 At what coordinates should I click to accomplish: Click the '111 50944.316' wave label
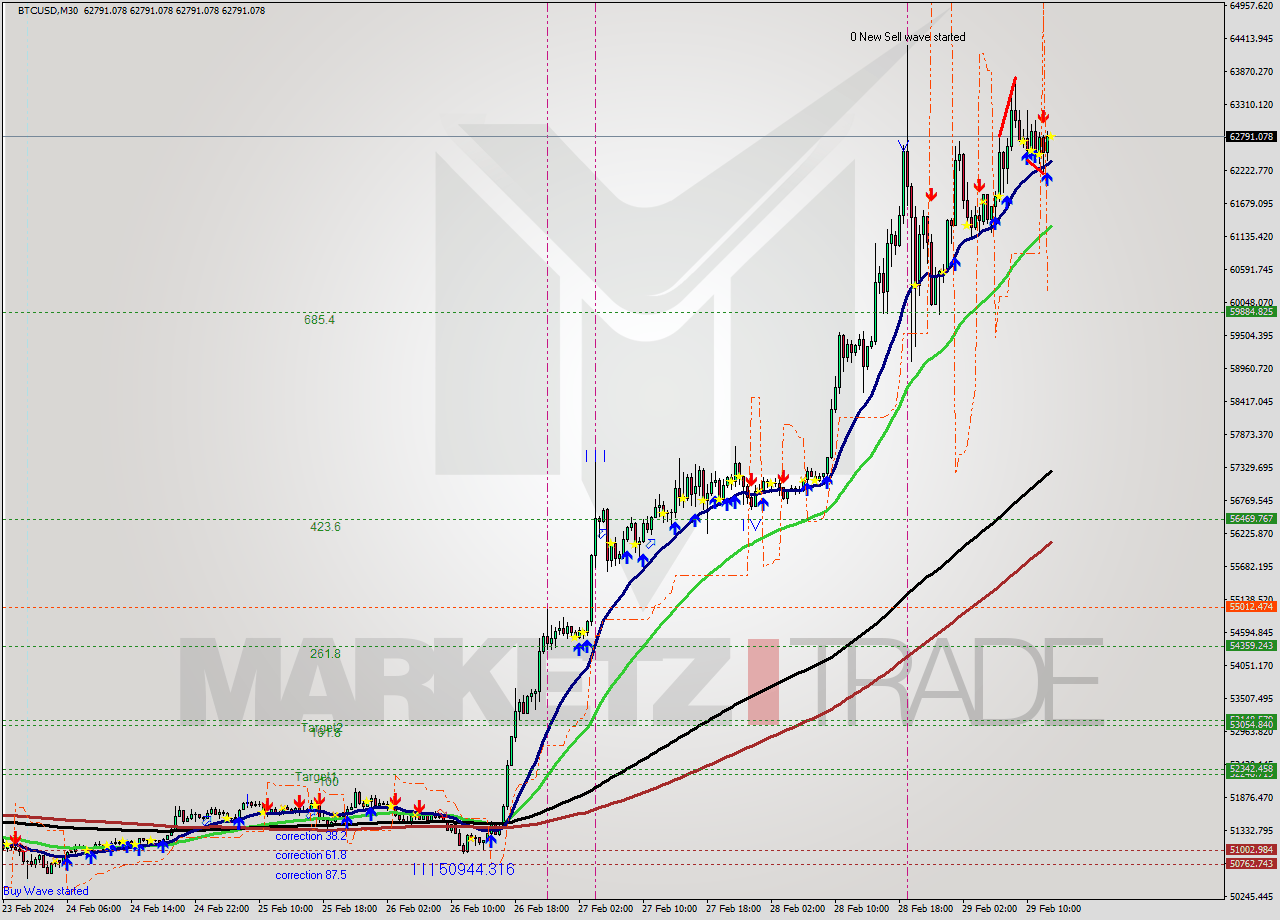pyautogui.click(x=462, y=870)
